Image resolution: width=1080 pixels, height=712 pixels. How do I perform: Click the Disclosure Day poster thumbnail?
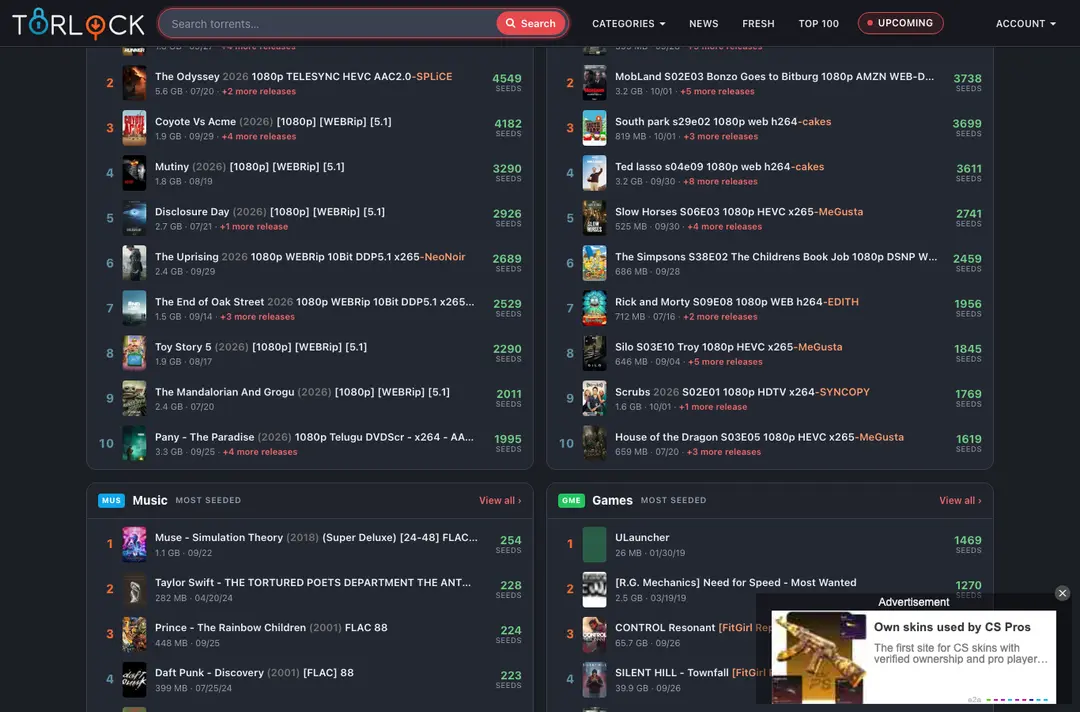[134, 218]
